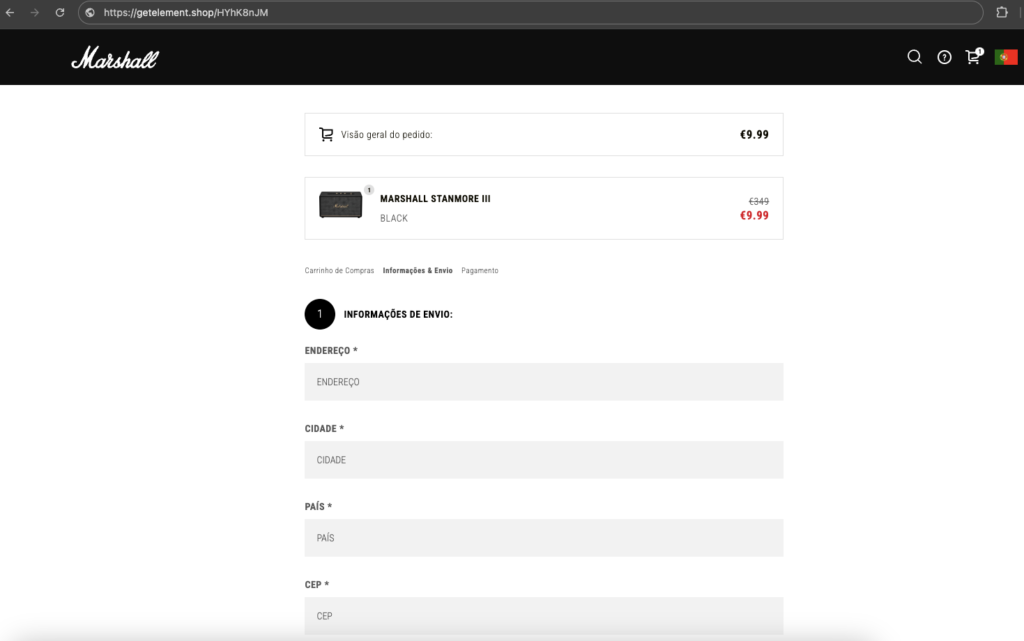Focus the ENDEREÇO input field
This screenshot has height=641, width=1024.
543,382
